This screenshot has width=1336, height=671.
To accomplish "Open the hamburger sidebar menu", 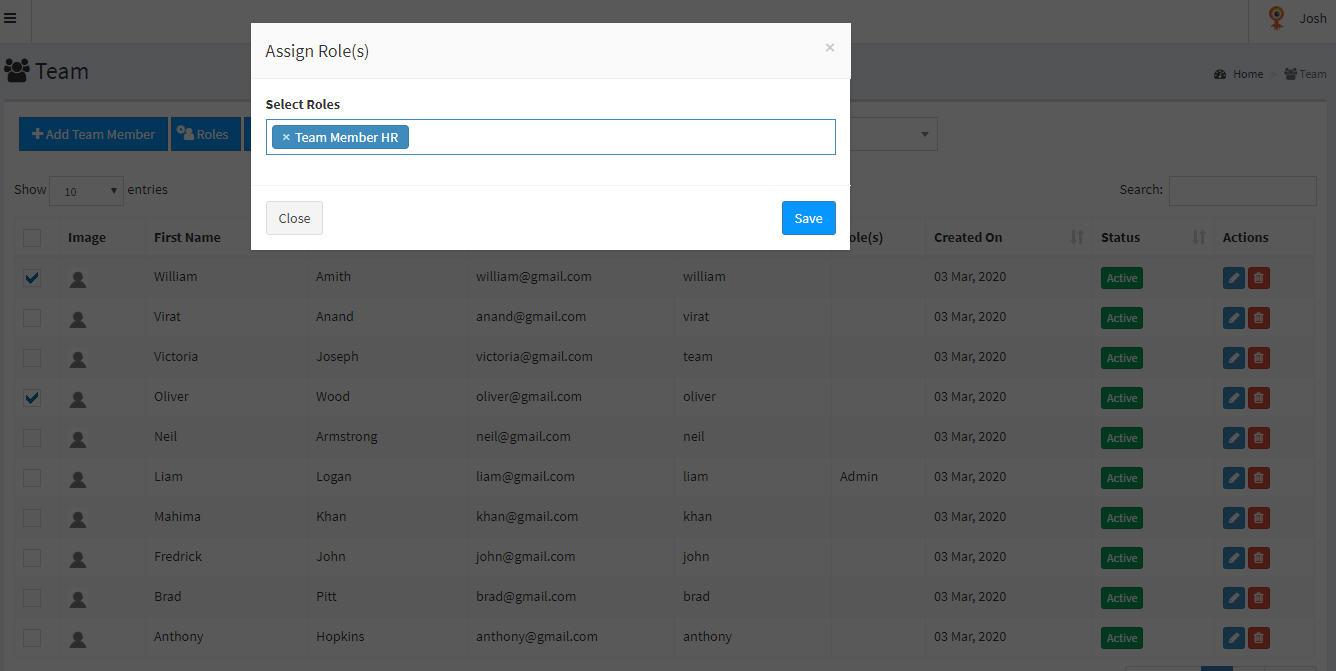I will point(11,18).
